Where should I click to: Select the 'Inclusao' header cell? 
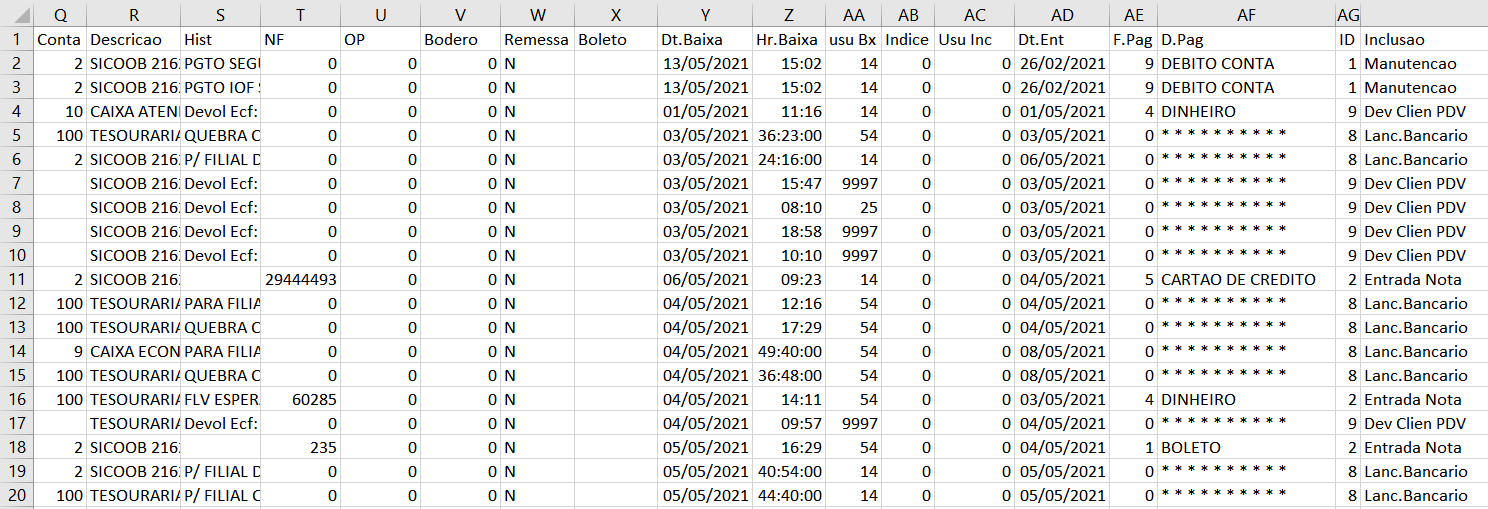[1424, 40]
